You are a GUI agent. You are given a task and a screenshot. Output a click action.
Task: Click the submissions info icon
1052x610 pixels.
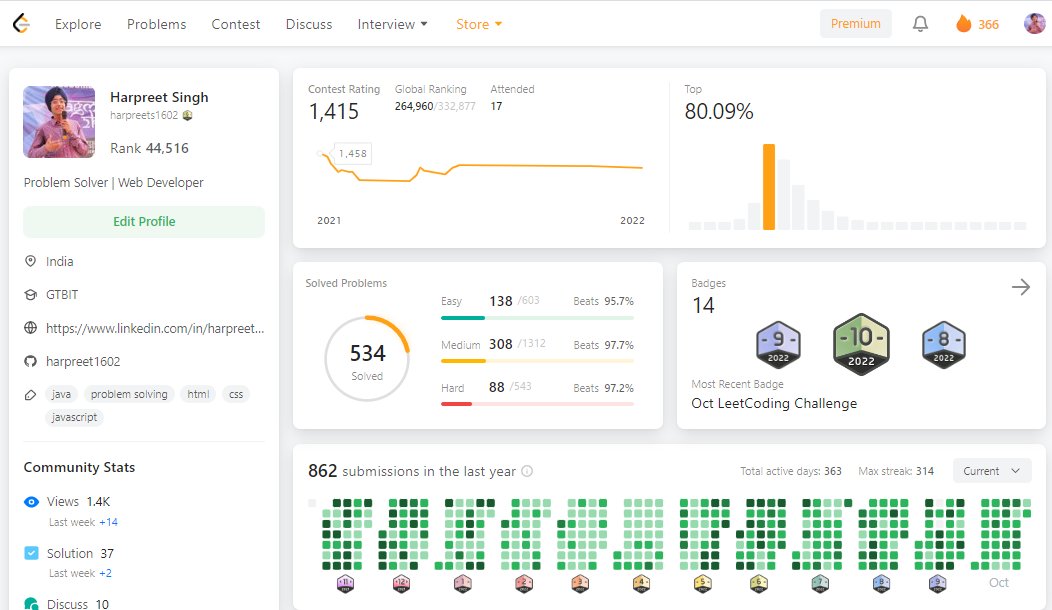(527, 471)
